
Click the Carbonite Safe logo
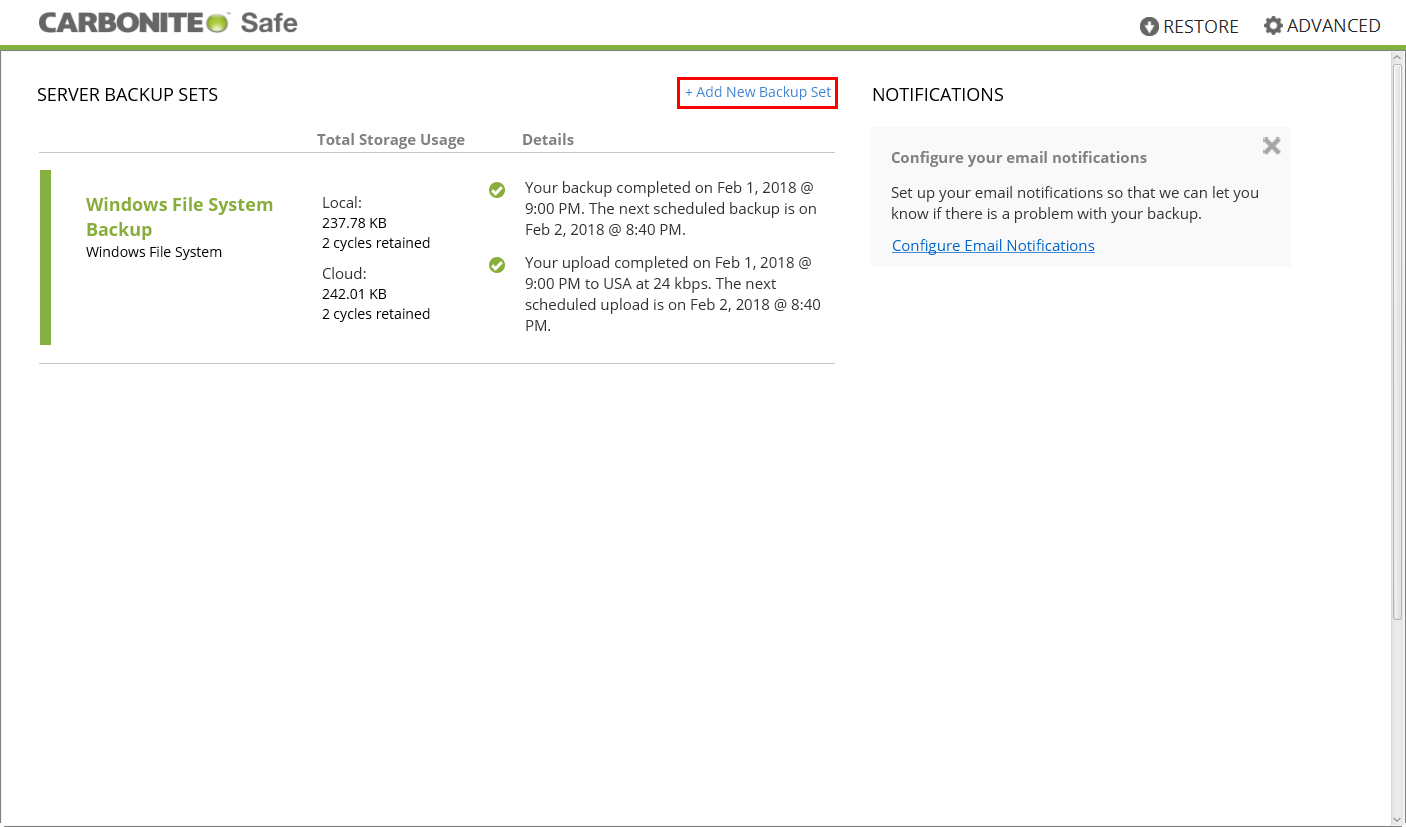168,23
